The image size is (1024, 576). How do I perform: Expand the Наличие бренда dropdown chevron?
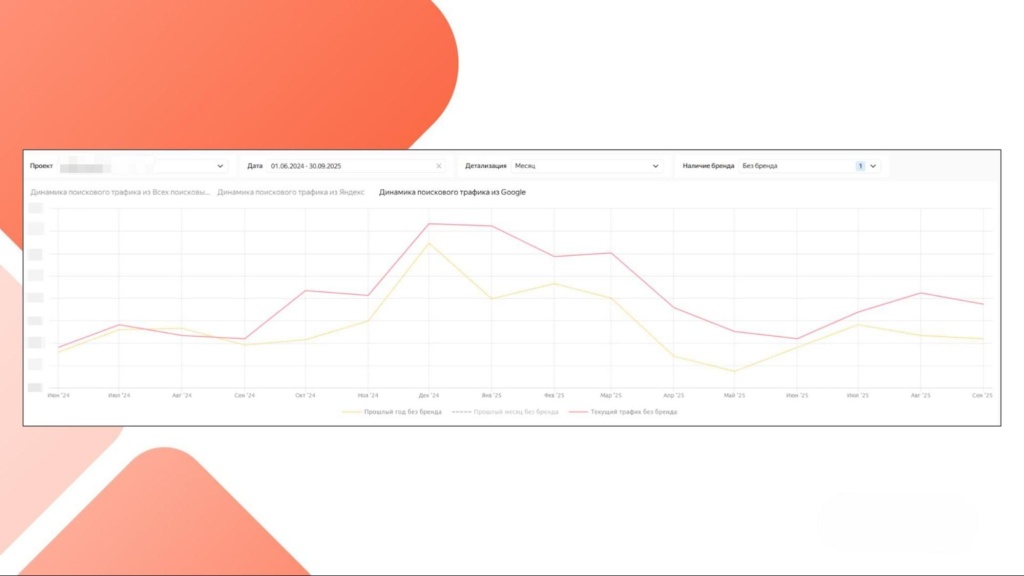(x=873, y=166)
